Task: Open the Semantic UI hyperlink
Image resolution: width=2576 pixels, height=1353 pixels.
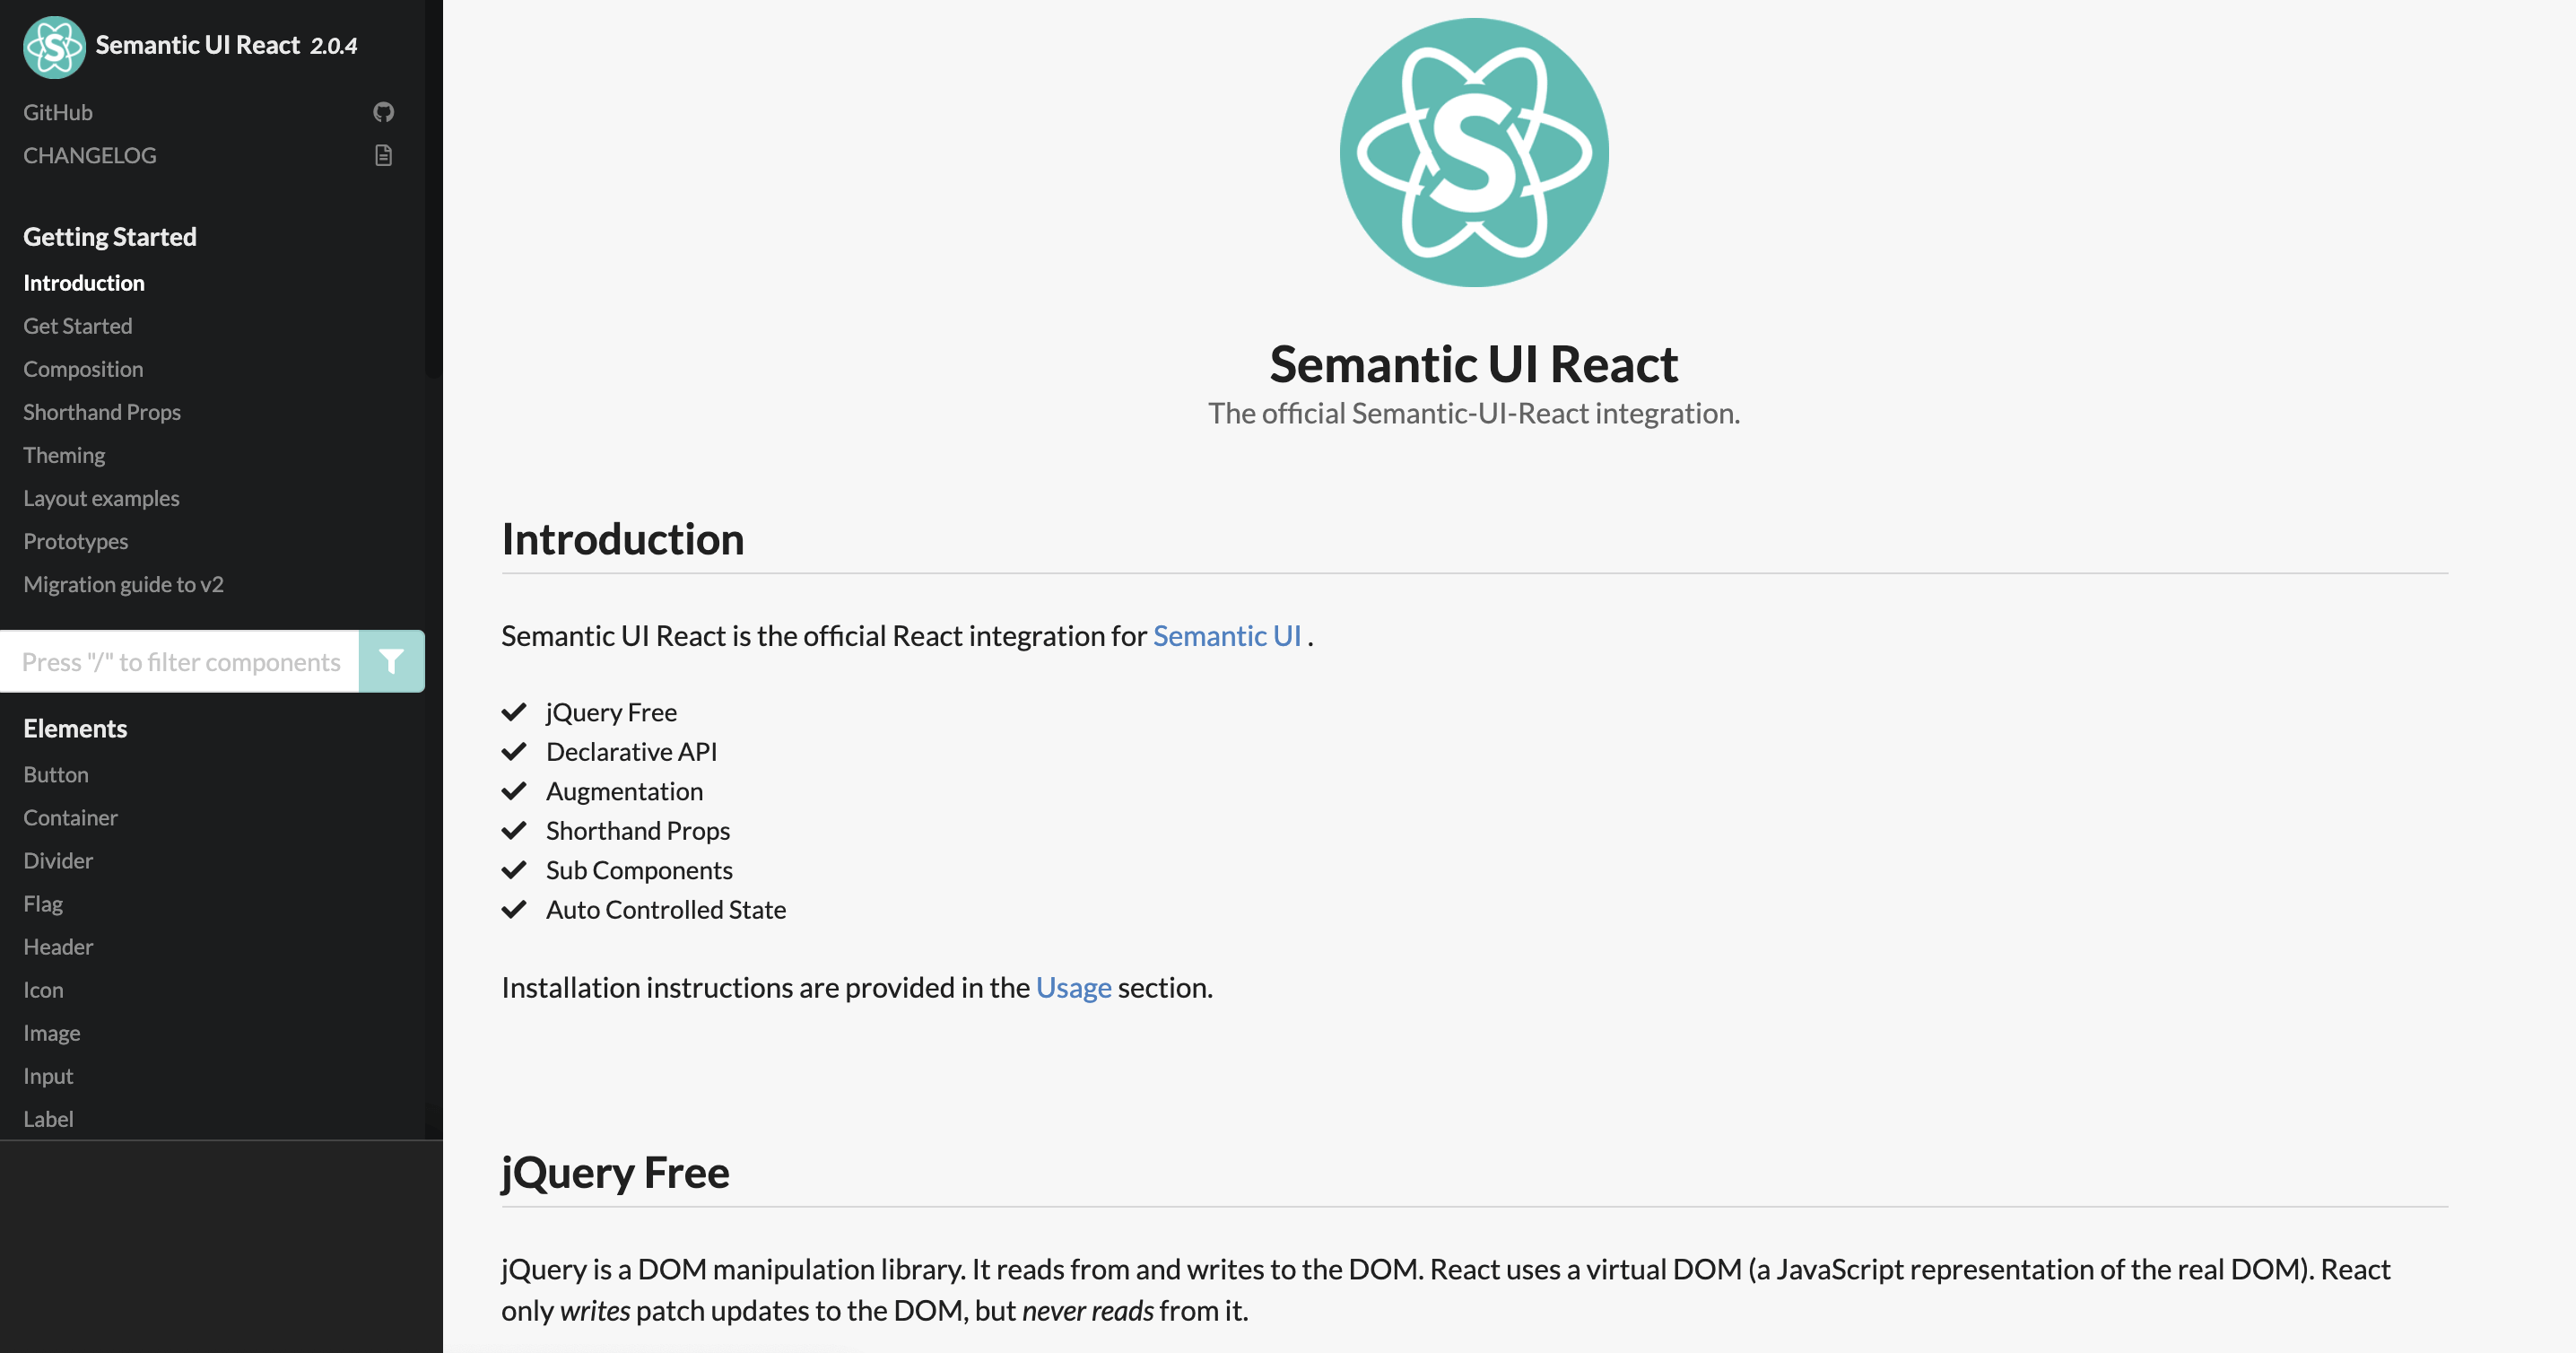Action: pyautogui.click(x=1226, y=636)
